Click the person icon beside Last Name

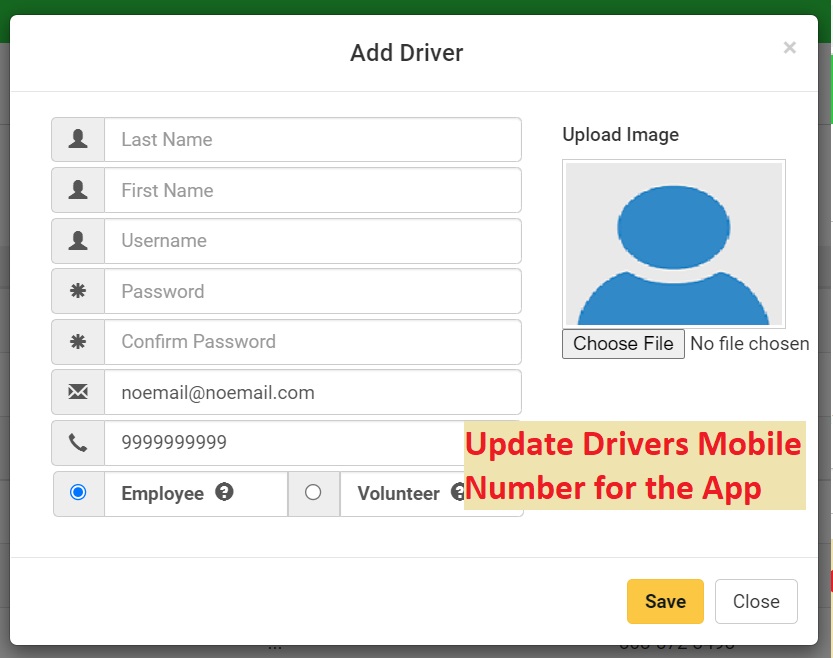point(78,139)
